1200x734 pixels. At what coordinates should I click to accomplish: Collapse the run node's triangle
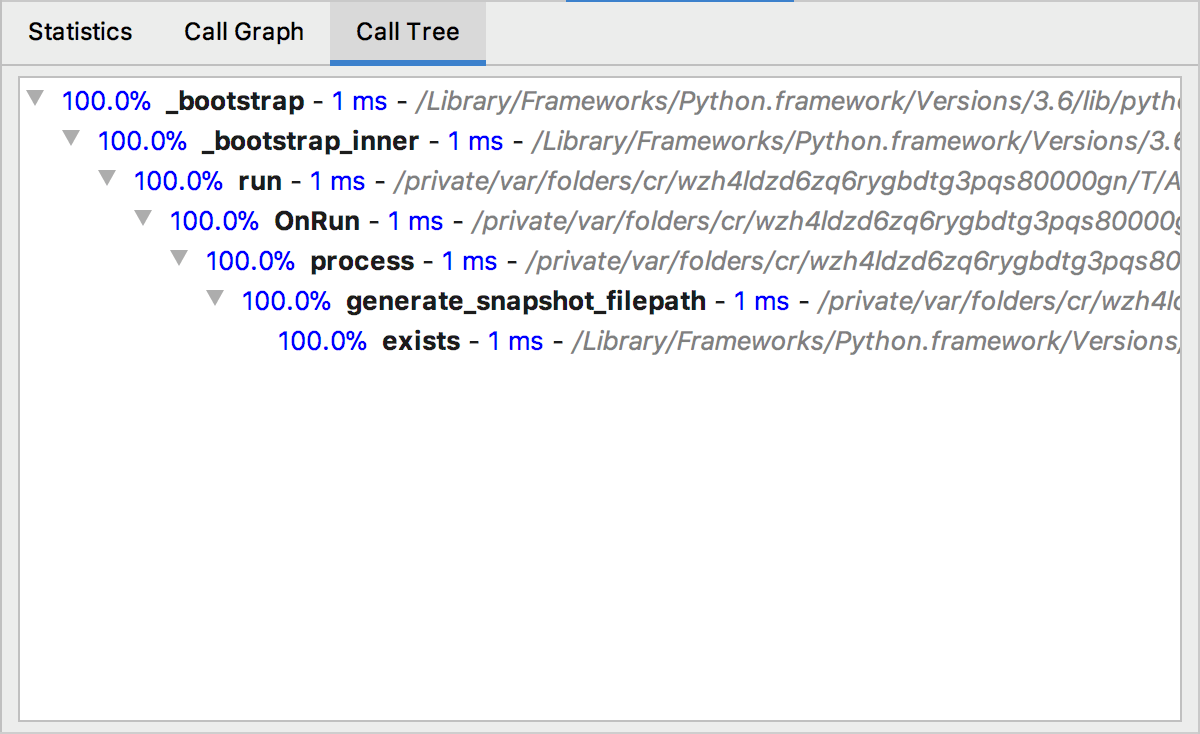click(107, 180)
